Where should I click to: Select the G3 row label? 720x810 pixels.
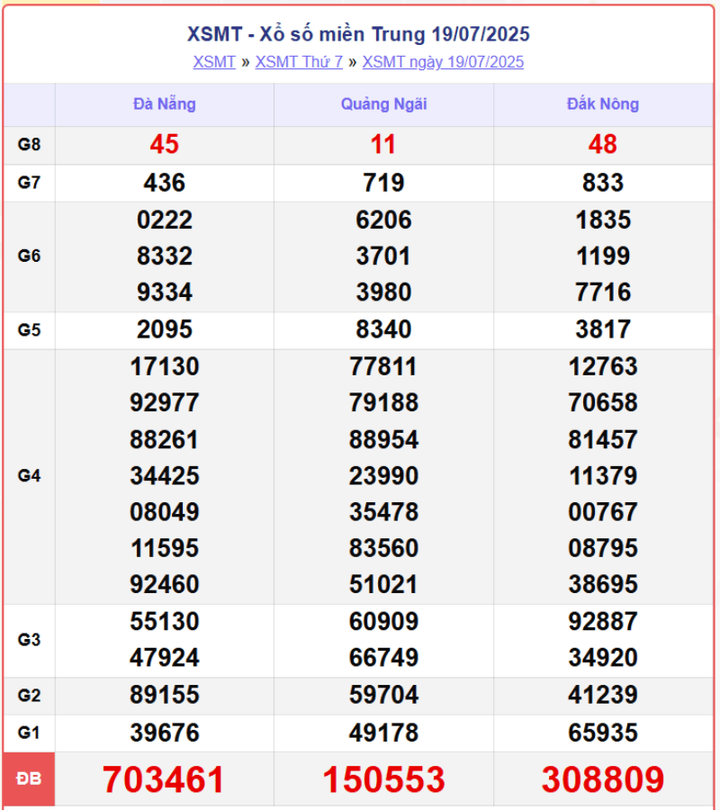(29, 640)
